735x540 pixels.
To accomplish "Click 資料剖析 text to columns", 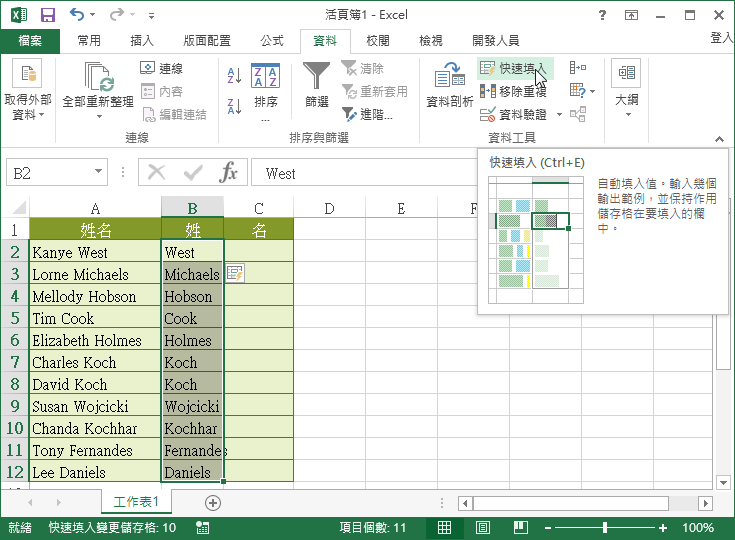I will tap(449, 84).
